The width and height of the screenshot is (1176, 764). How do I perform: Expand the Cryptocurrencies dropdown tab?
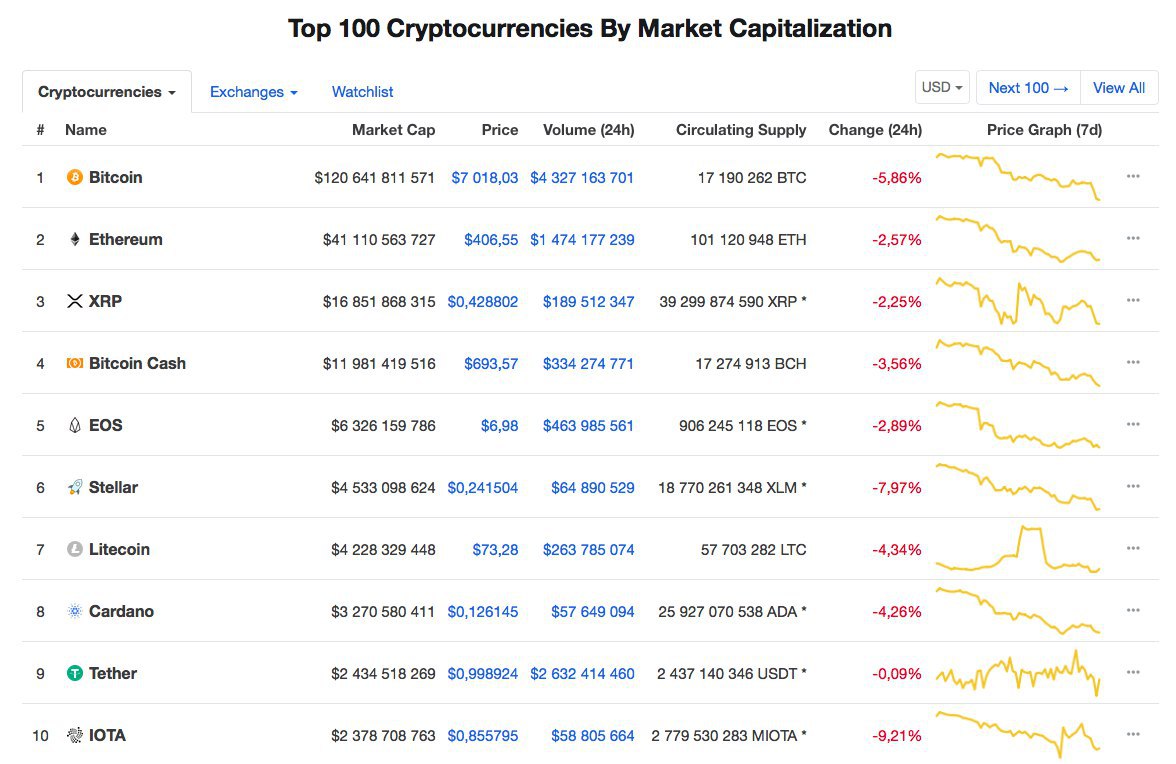click(106, 91)
